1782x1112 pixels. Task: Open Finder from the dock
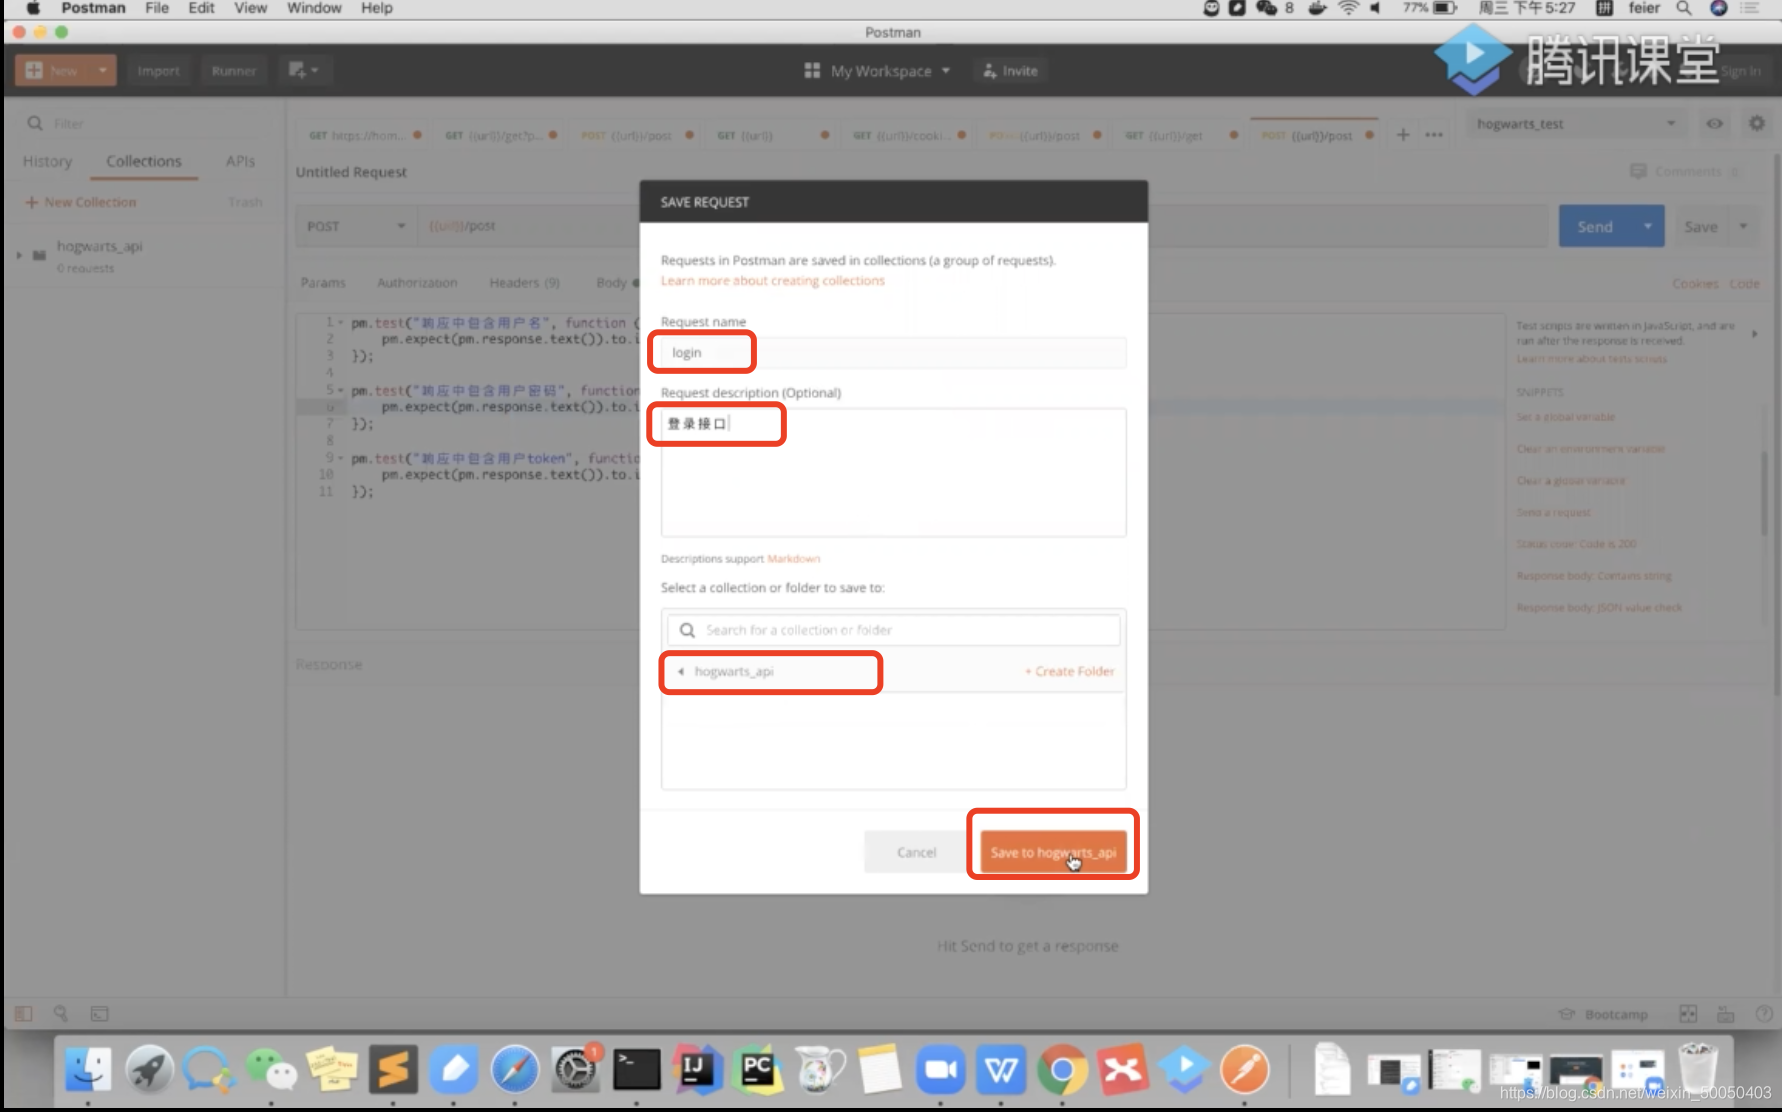[x=88, y=1070]
